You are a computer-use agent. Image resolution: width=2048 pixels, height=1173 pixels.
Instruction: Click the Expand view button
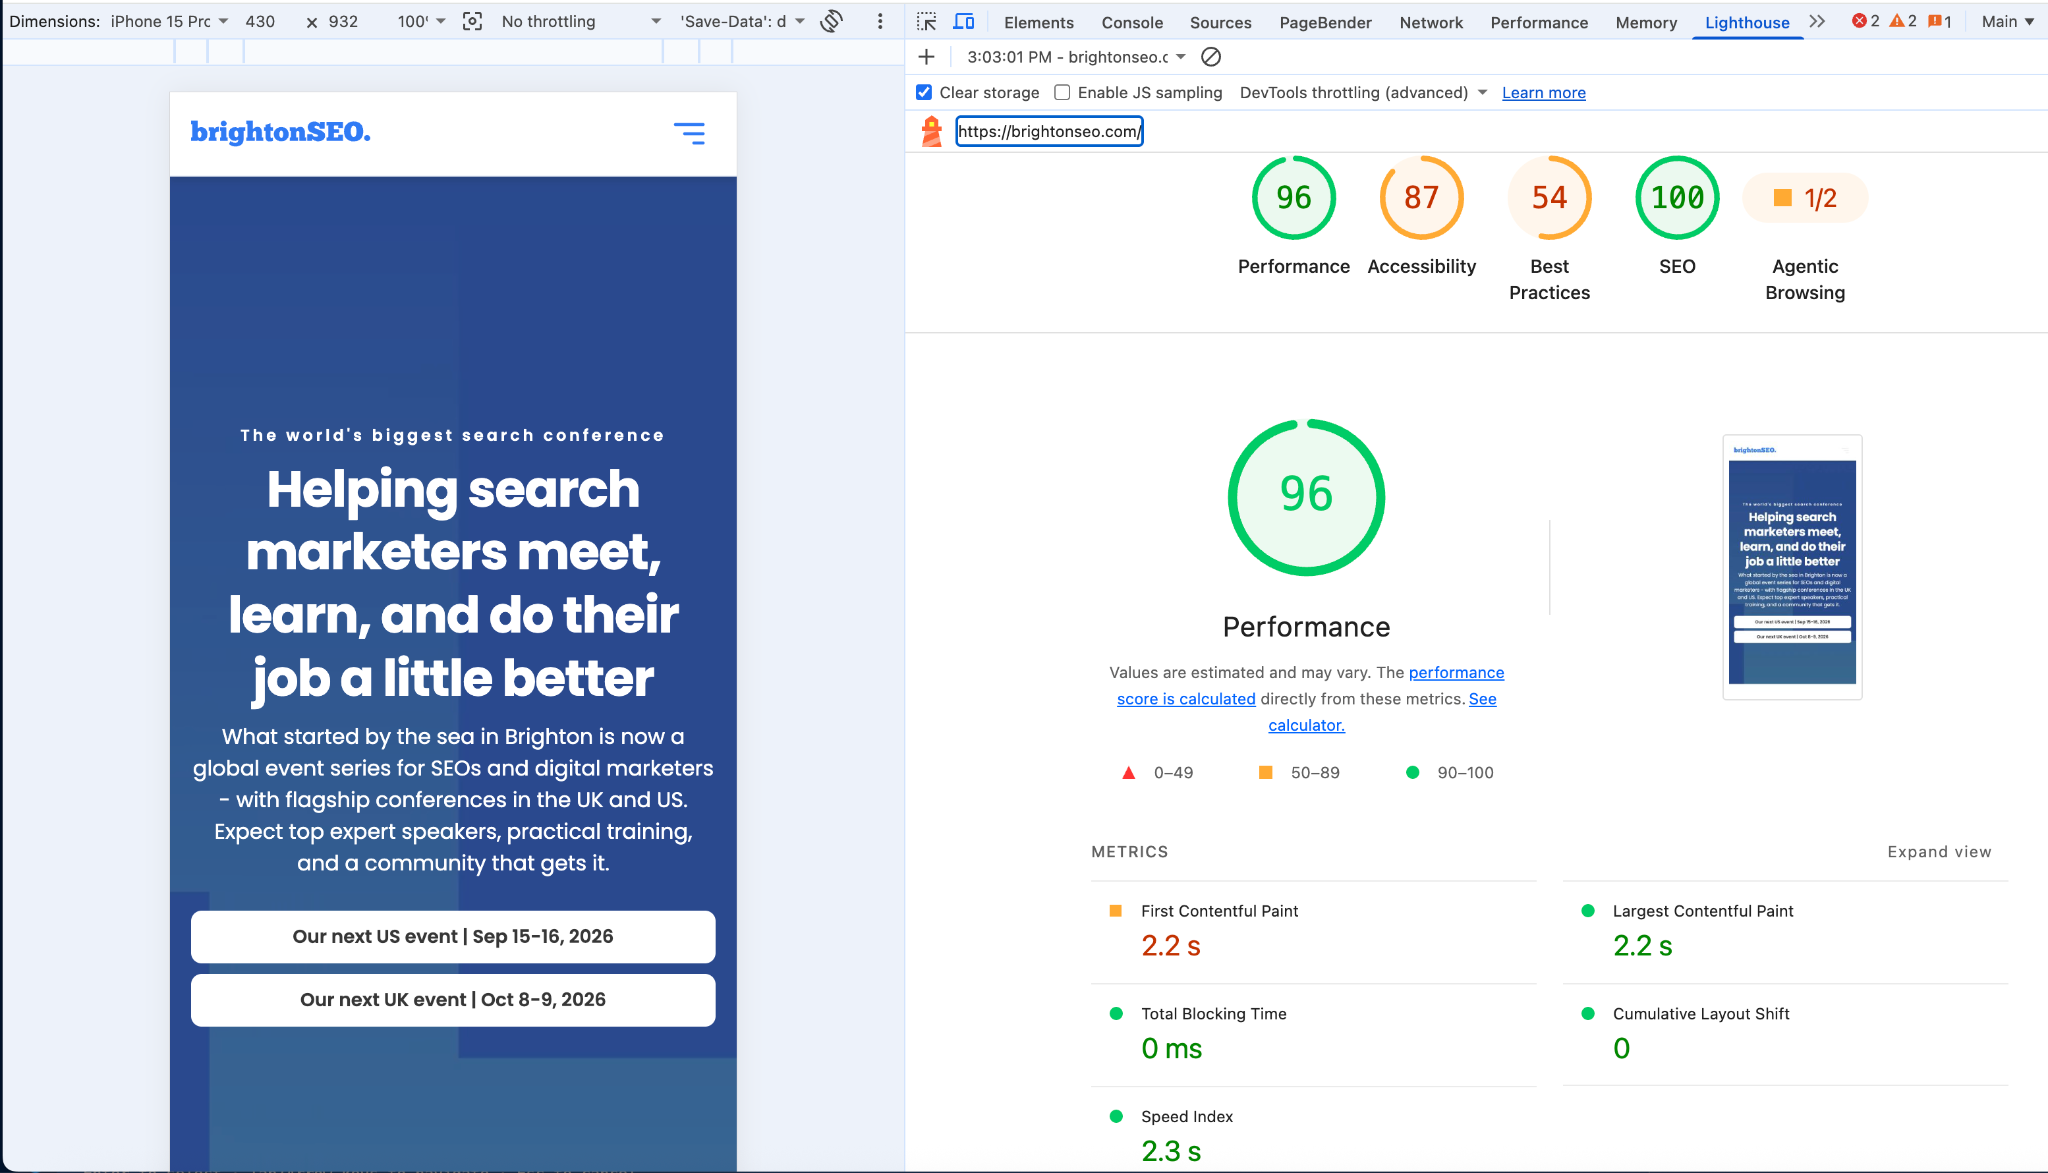1939,851
